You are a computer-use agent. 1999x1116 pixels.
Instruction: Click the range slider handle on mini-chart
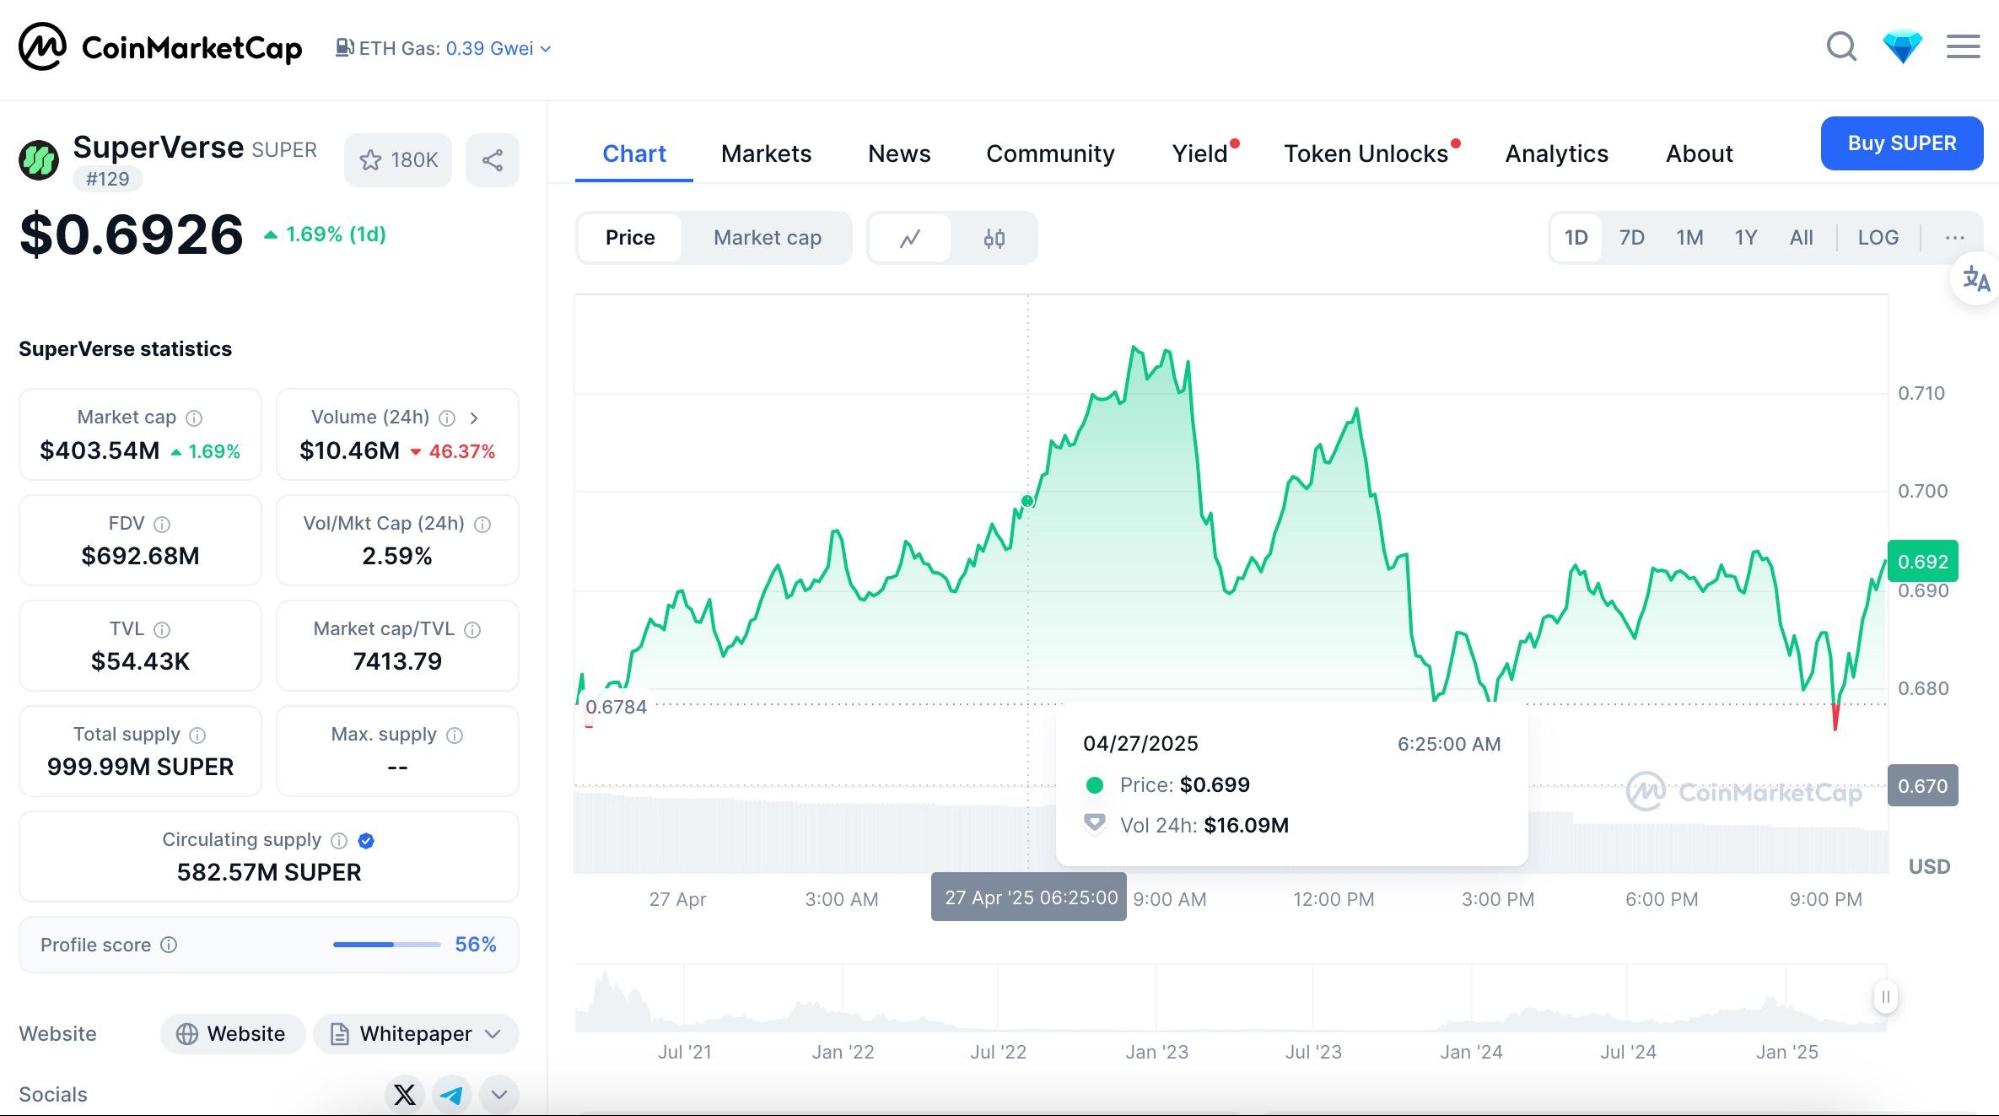[x=1885, y=997]
